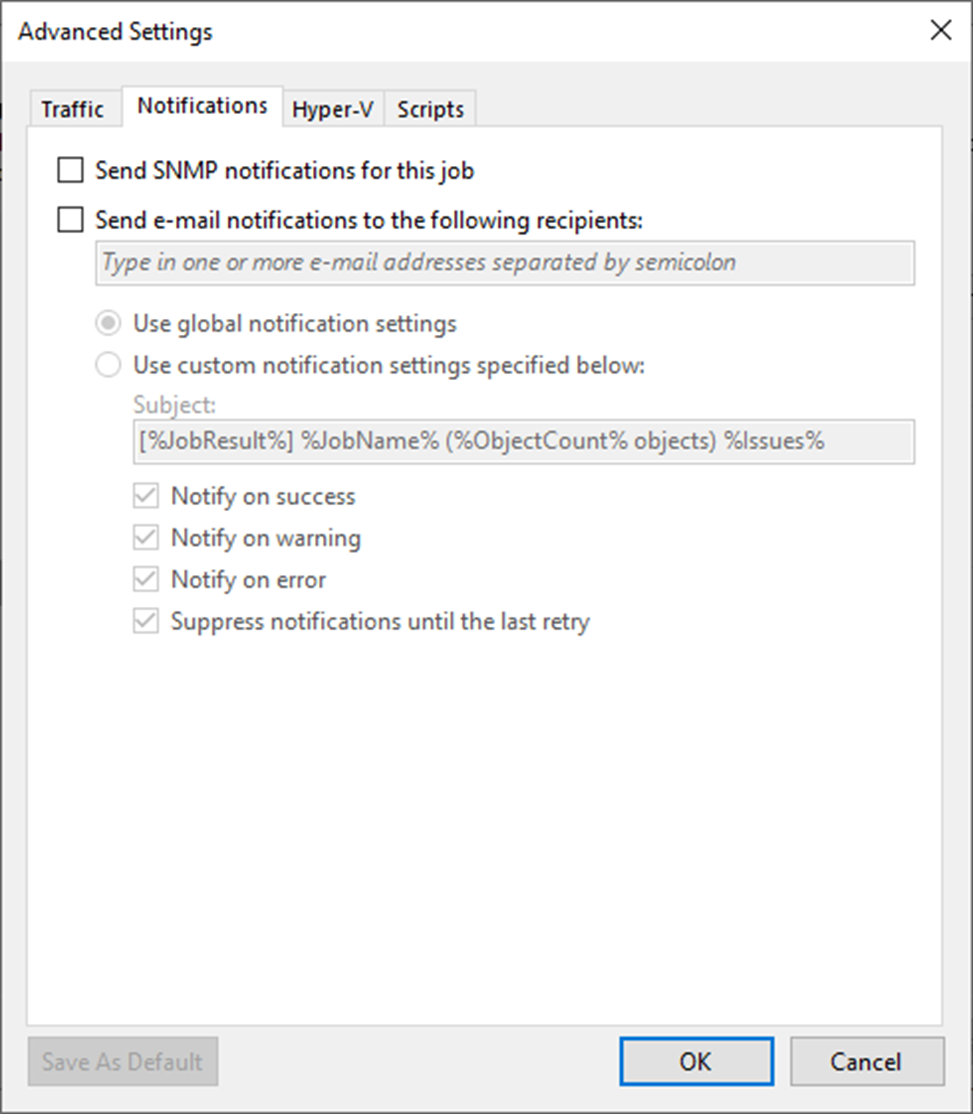Screen dimensions: 973x1114
Task: Enable SNMP notifications for this job
Action: click(x=70, y=171)
